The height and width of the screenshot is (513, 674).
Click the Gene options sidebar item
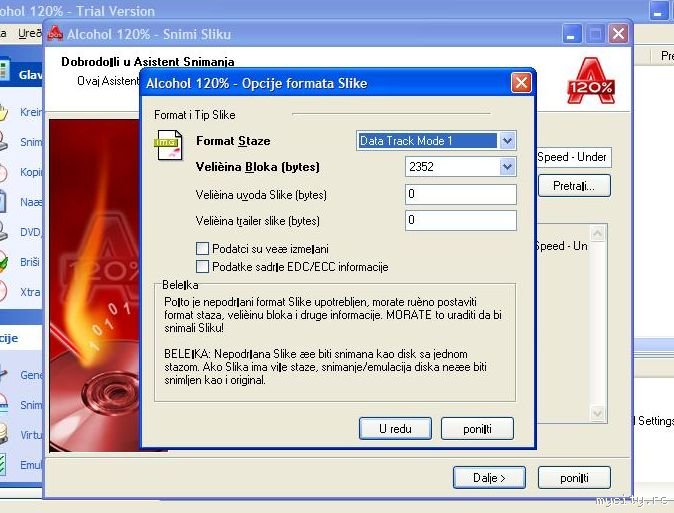[31, 375]
